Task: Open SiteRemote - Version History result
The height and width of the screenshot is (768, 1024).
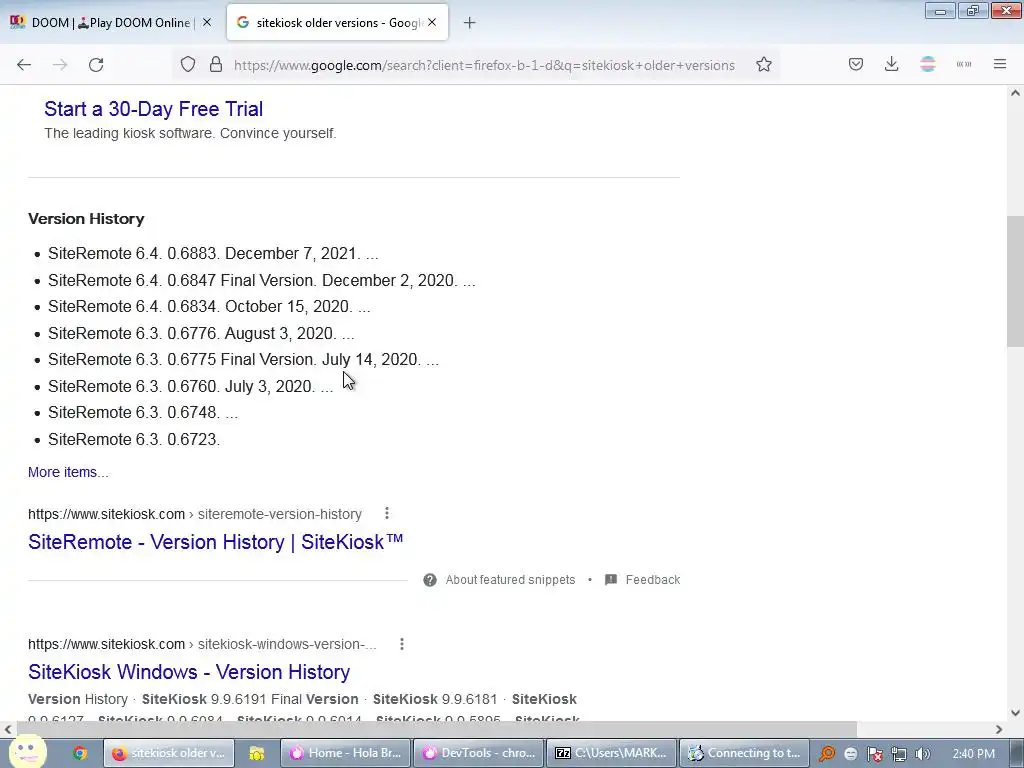Action: tap(216, 542)
